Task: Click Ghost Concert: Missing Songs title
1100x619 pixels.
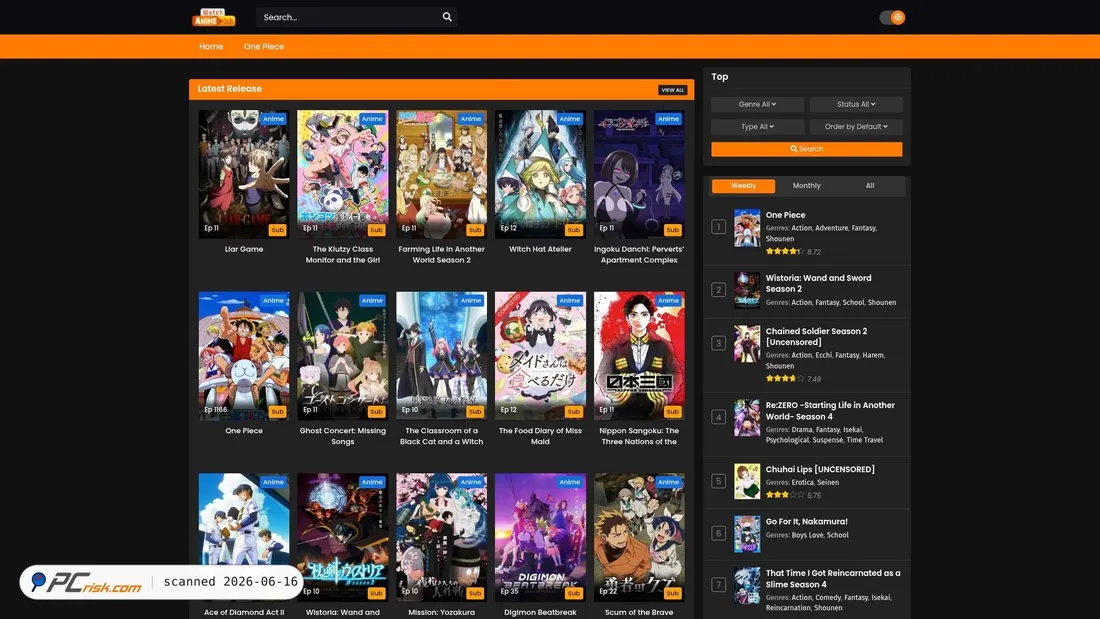Action: click(x=342, y=436)
